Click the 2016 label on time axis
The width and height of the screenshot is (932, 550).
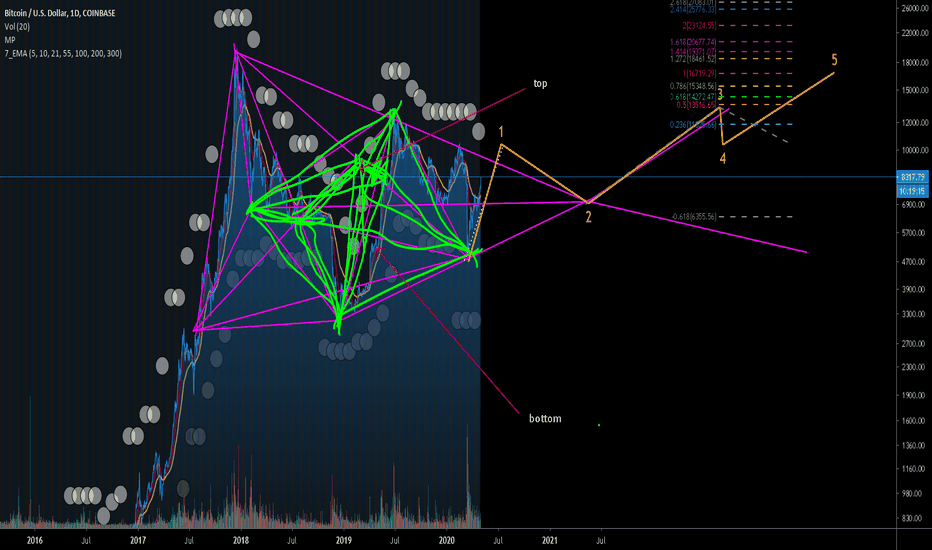point(34,540)
